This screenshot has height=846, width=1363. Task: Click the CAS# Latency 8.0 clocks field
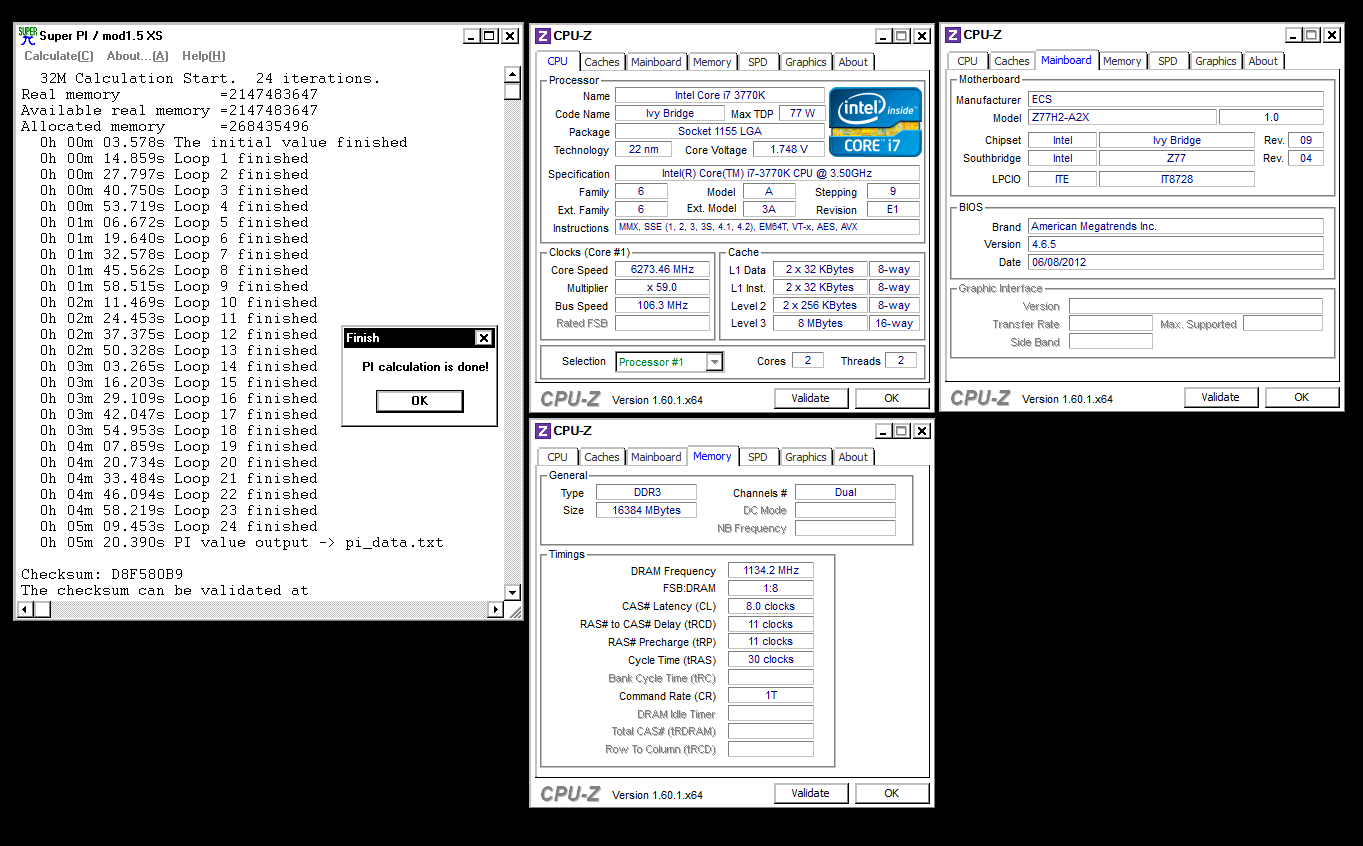pyautogui.click(x=771, y=607)
